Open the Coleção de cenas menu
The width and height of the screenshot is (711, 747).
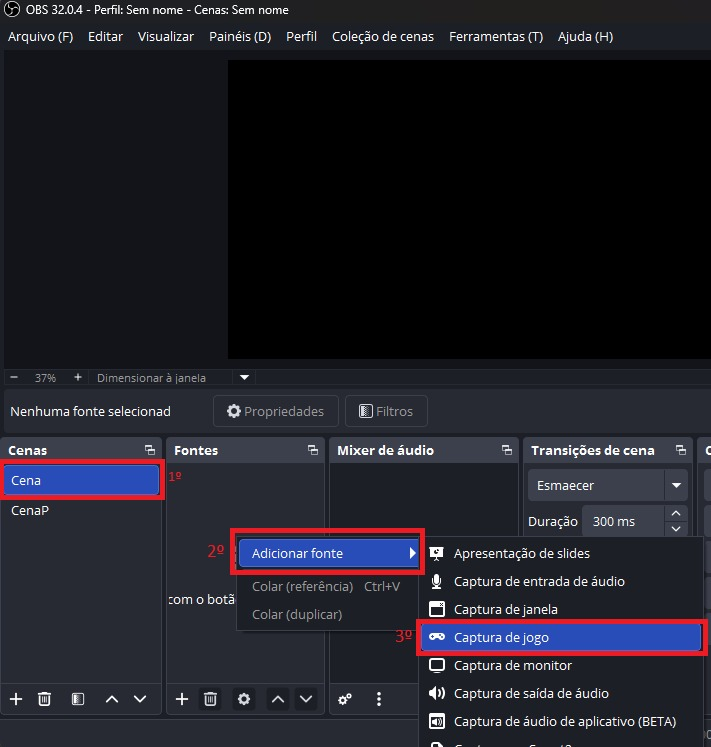[x=383, y=37]
